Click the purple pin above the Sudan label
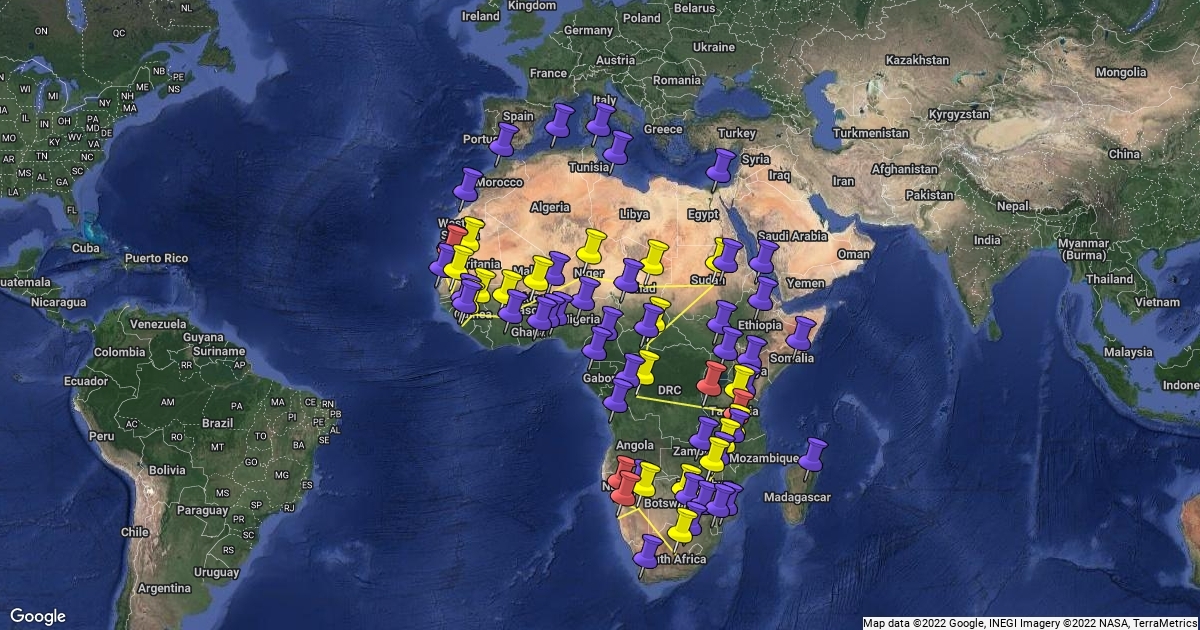 coord(730,256)
